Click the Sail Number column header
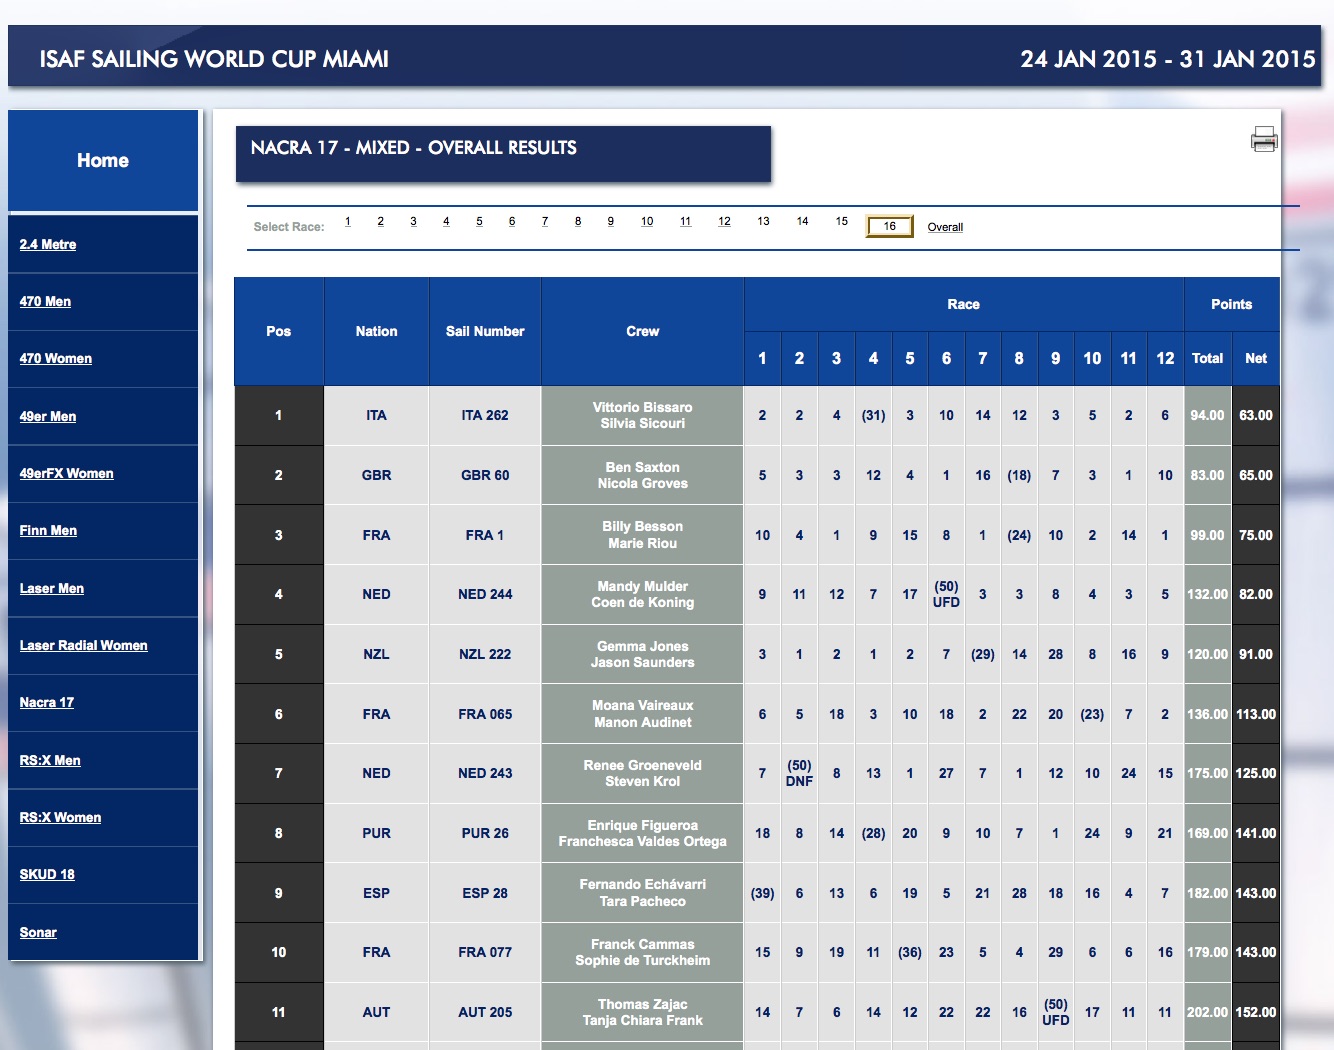 pyautogui.click(x=485, y=331)
